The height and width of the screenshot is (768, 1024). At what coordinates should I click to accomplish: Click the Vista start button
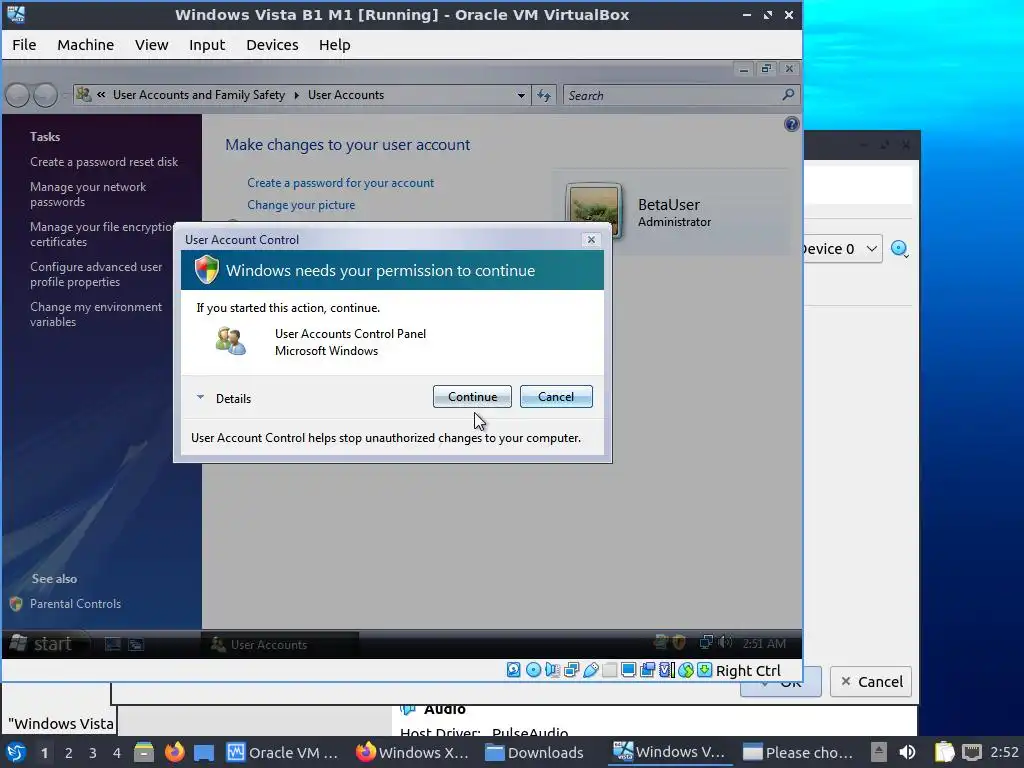[42, 644]
